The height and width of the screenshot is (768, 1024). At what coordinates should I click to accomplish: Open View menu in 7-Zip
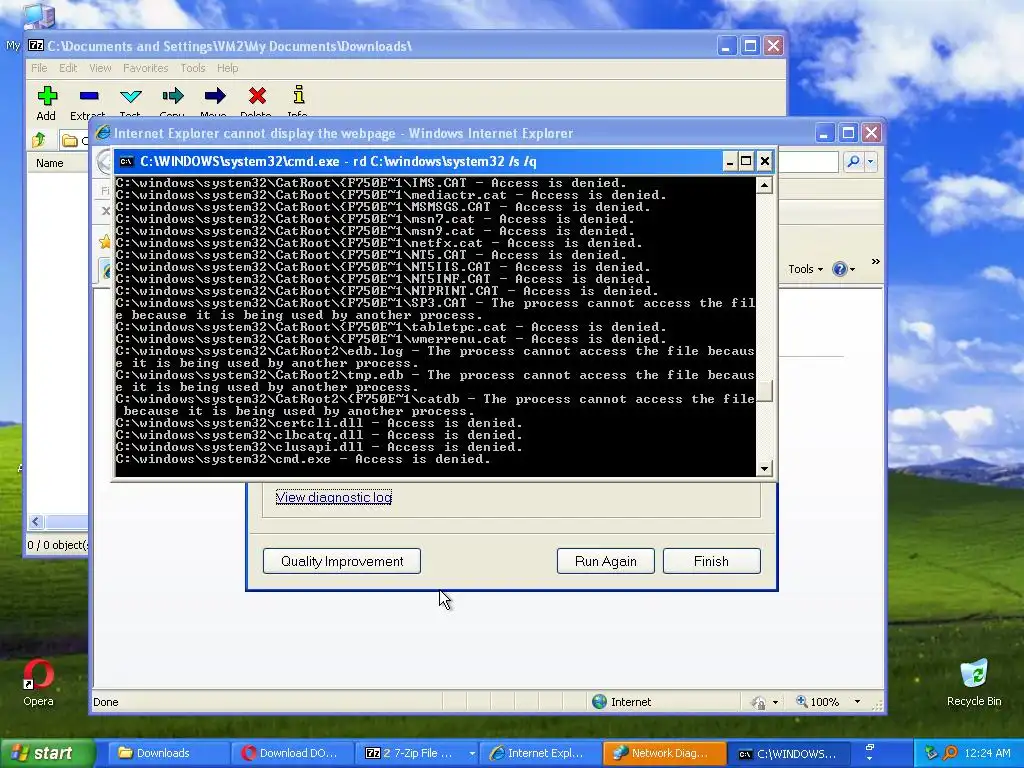(x=100, y=68)
